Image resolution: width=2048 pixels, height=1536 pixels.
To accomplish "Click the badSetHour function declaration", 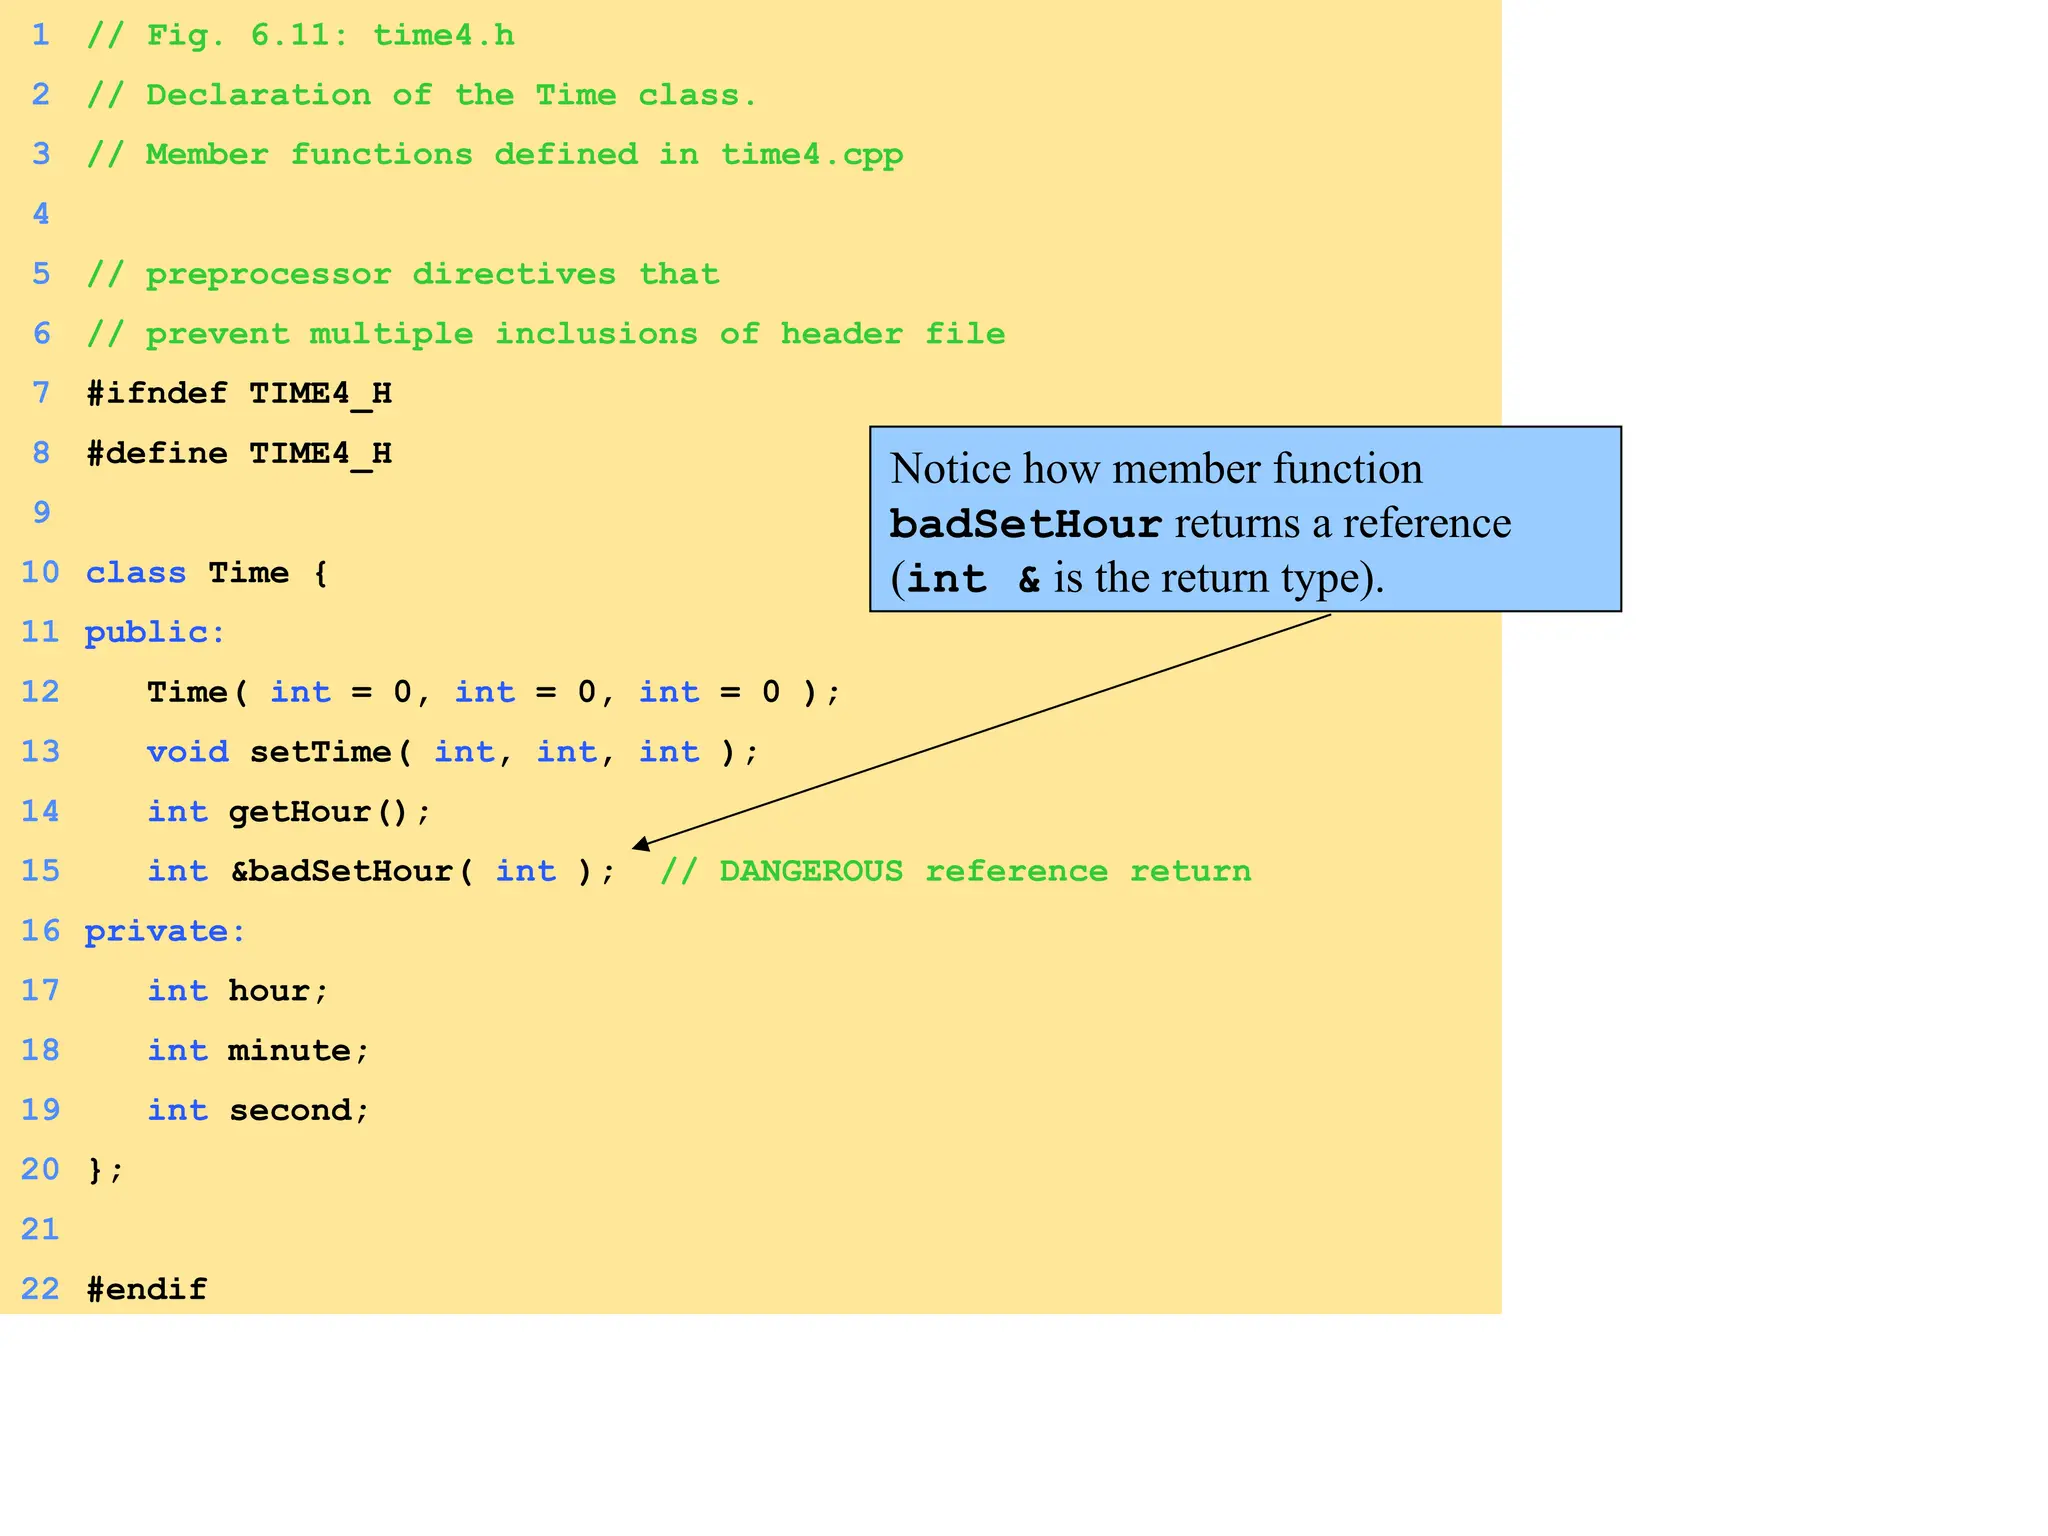I will (382, 871).
